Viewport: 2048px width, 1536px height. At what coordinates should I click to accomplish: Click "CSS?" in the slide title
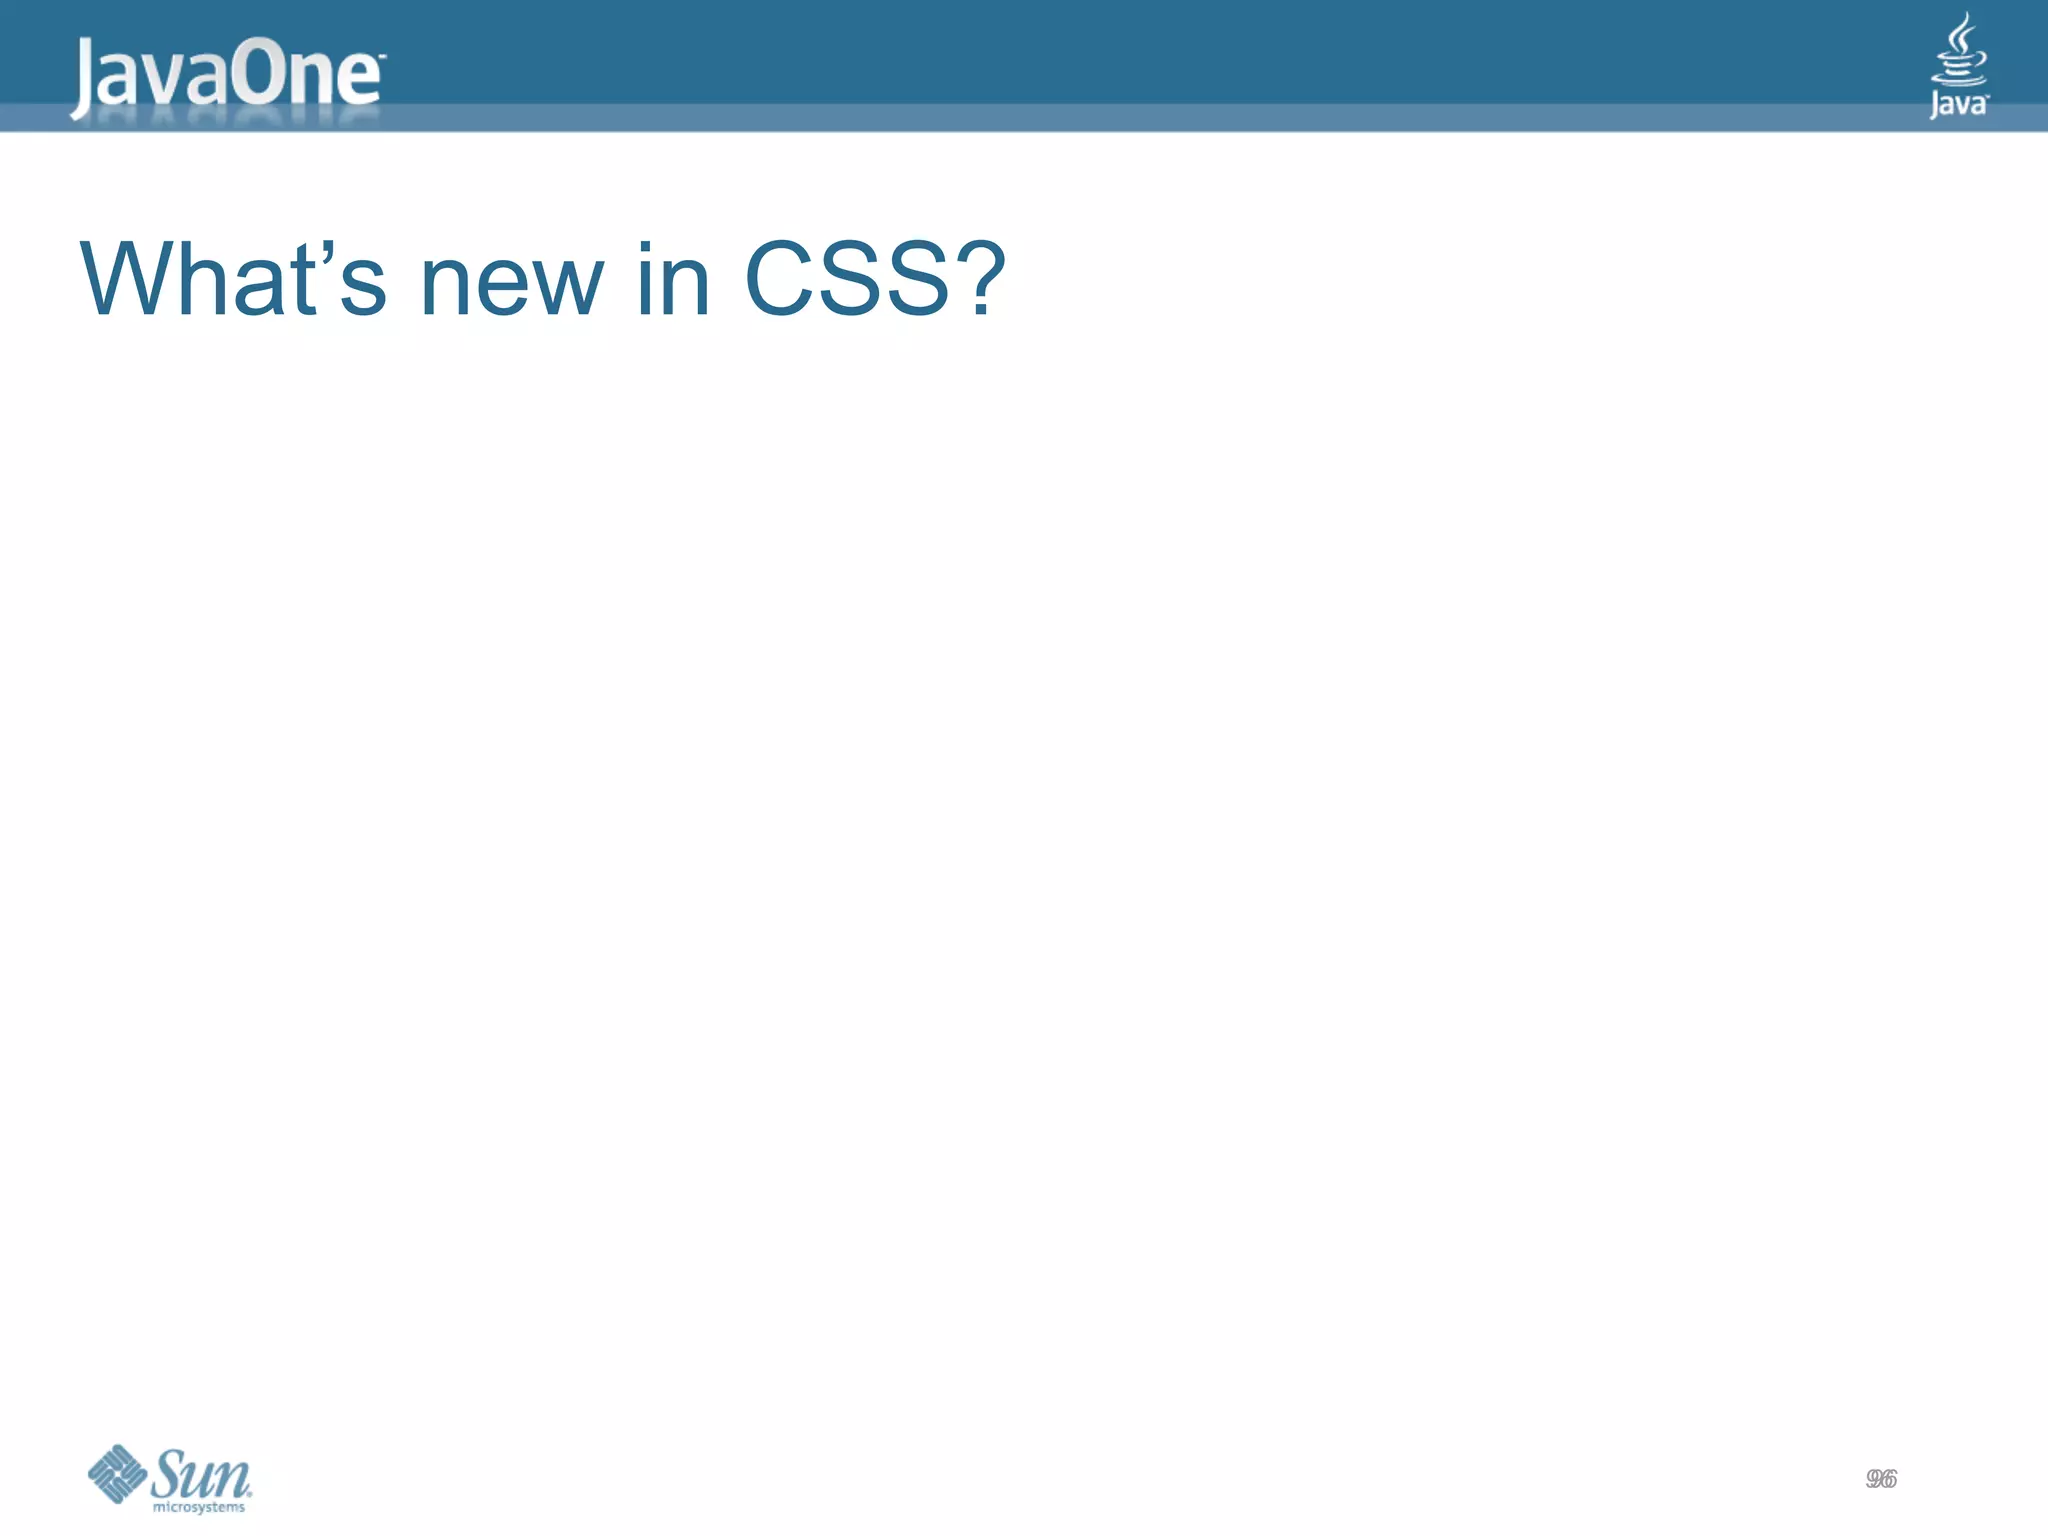[x=875, y=279]
